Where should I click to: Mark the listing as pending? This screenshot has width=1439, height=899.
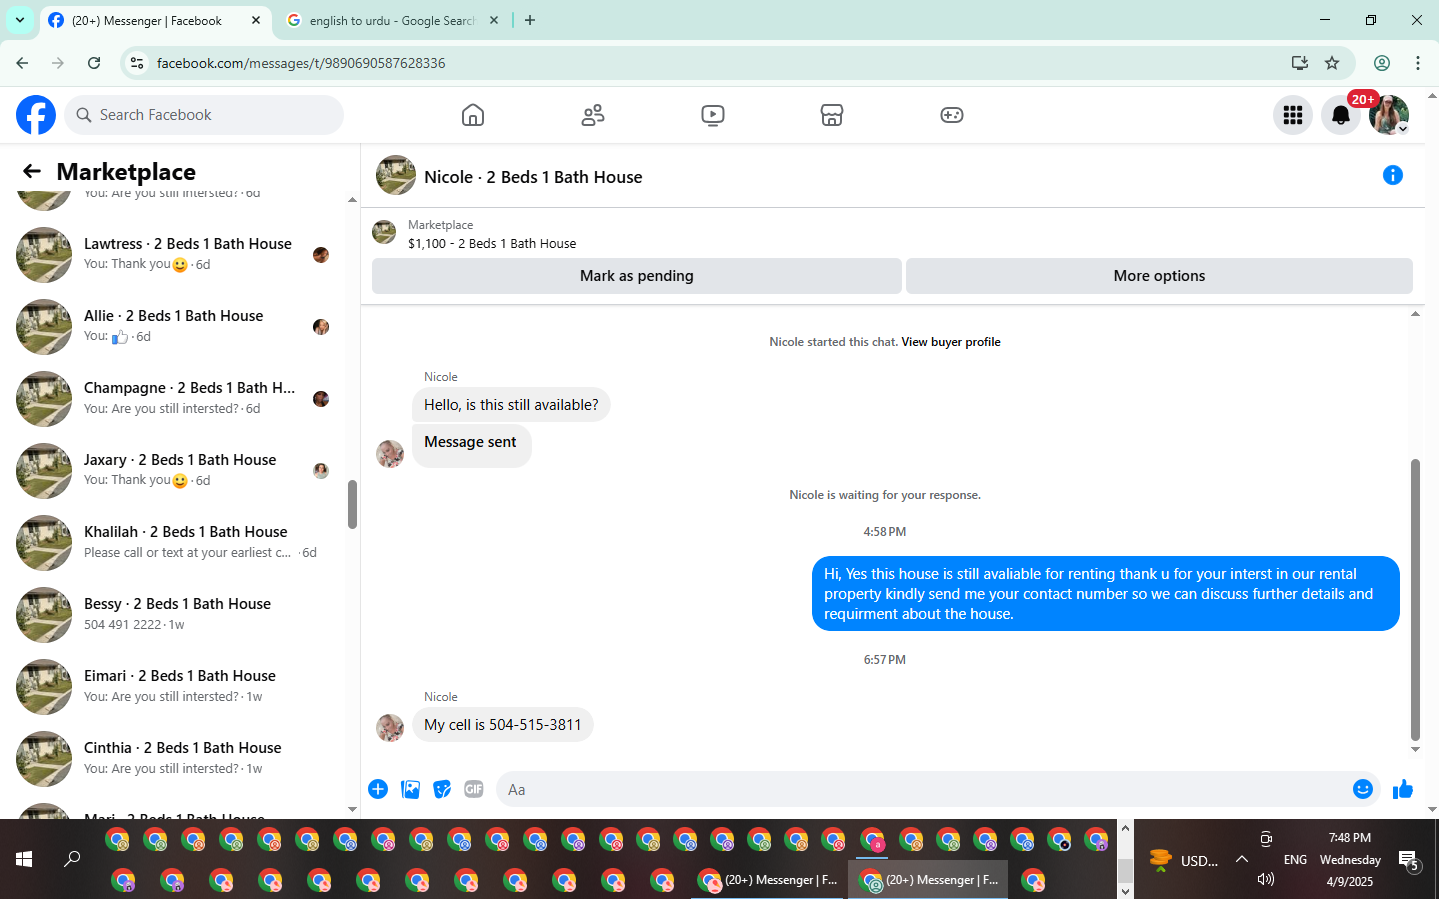637,276
